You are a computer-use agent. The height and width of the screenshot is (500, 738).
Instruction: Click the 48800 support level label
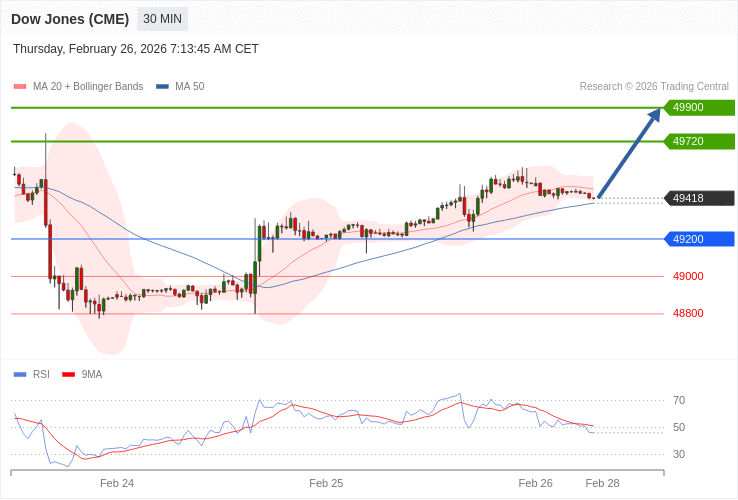tap(688, 314)
